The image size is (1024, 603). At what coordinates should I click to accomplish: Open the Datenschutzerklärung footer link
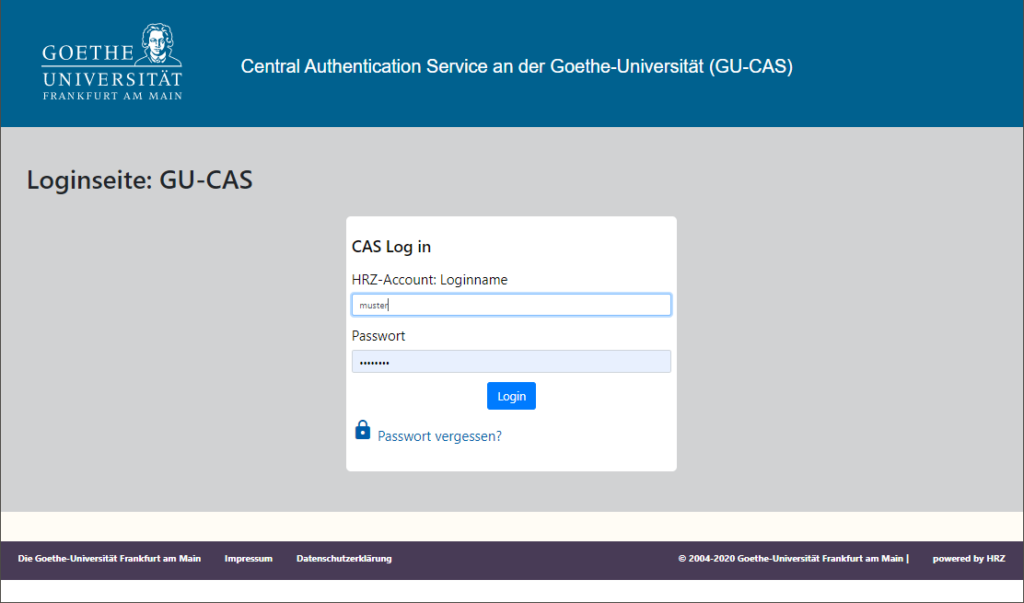(344, 559)
